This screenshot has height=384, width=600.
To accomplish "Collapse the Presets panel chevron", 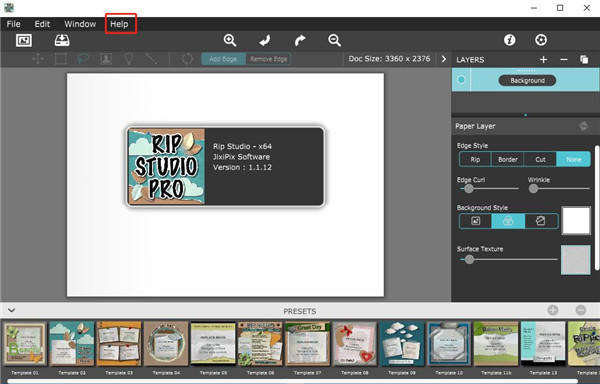I will tap(11, 310).
